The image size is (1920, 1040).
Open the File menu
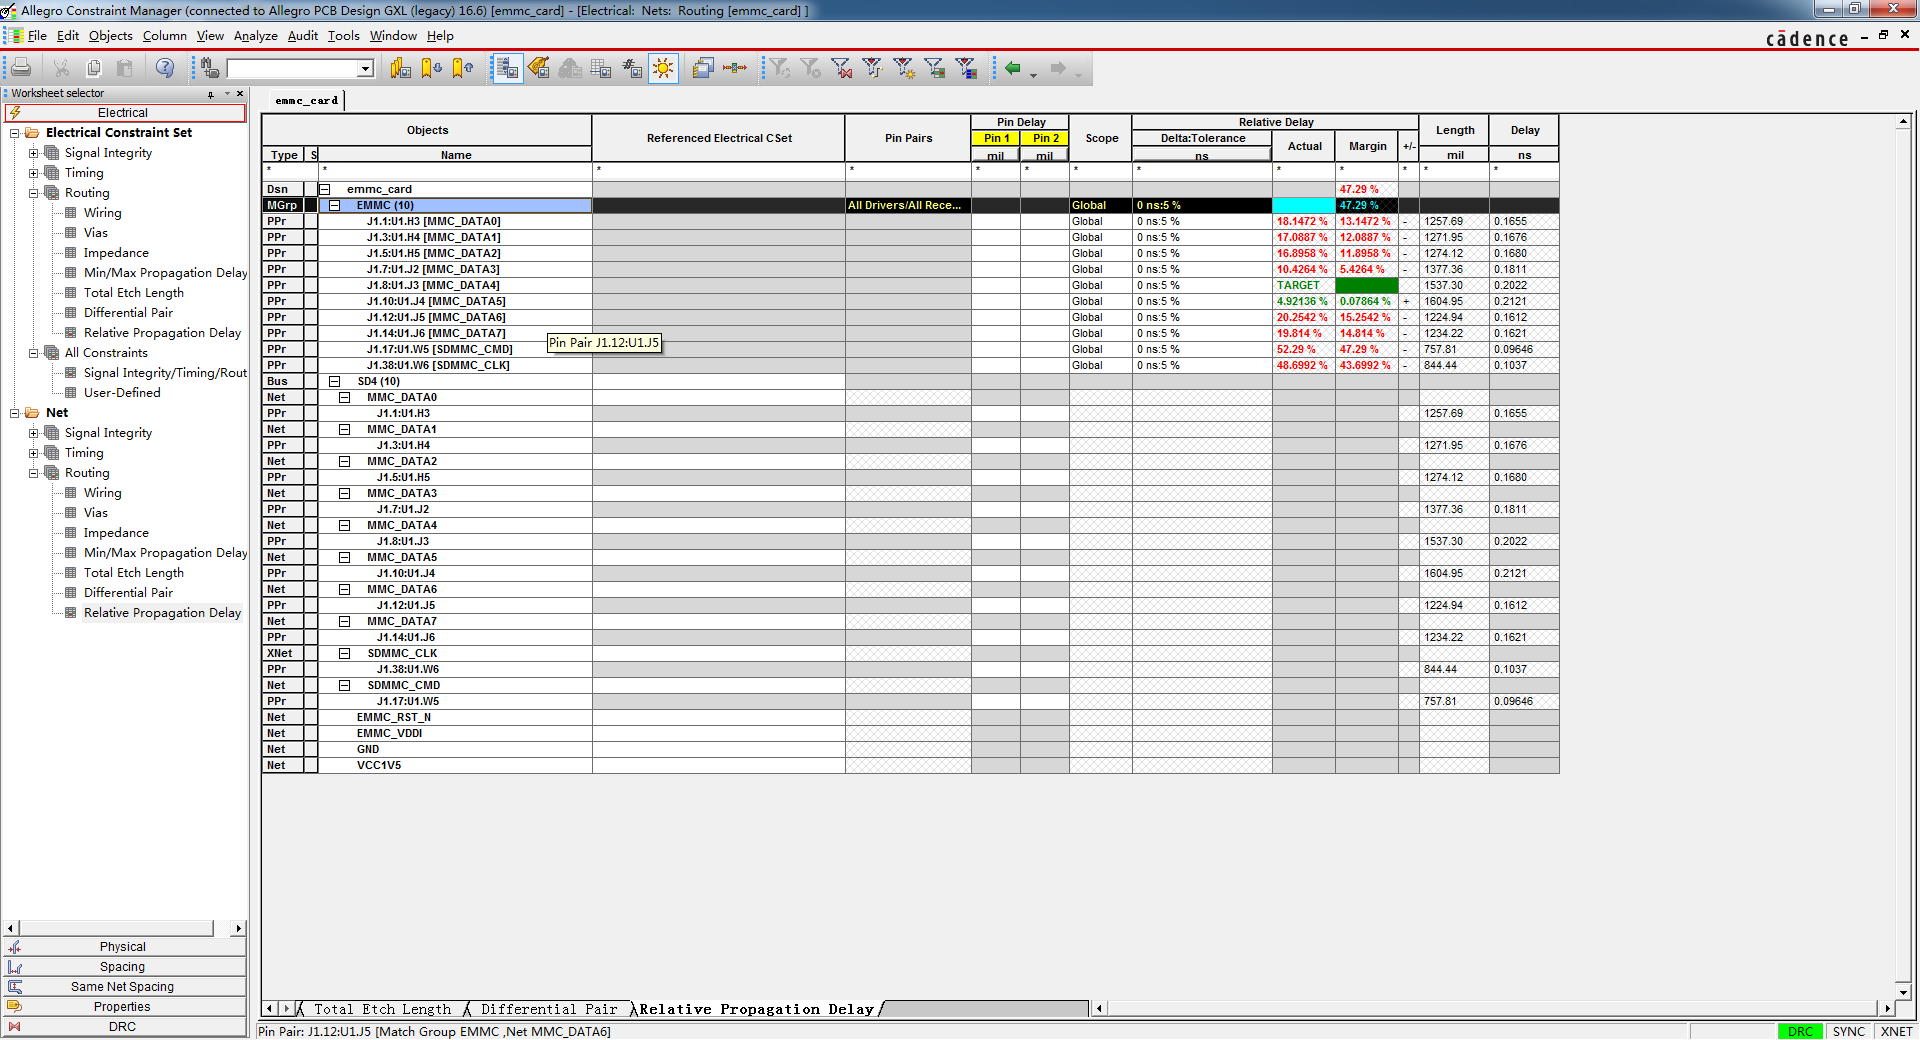(37, 36)
